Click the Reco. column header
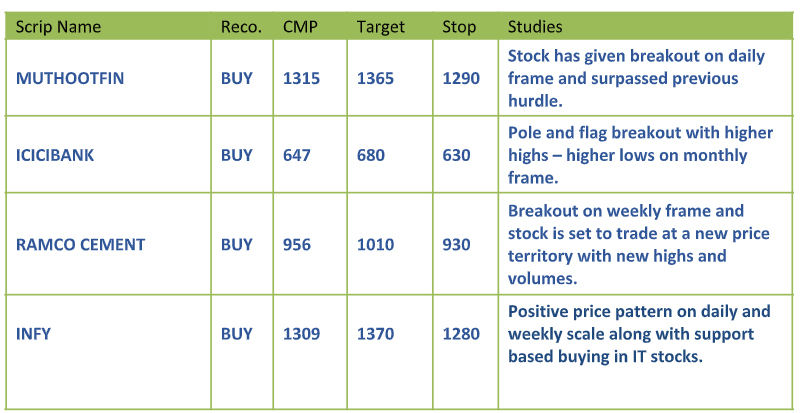Screen dimensions: 801x413 241,26
